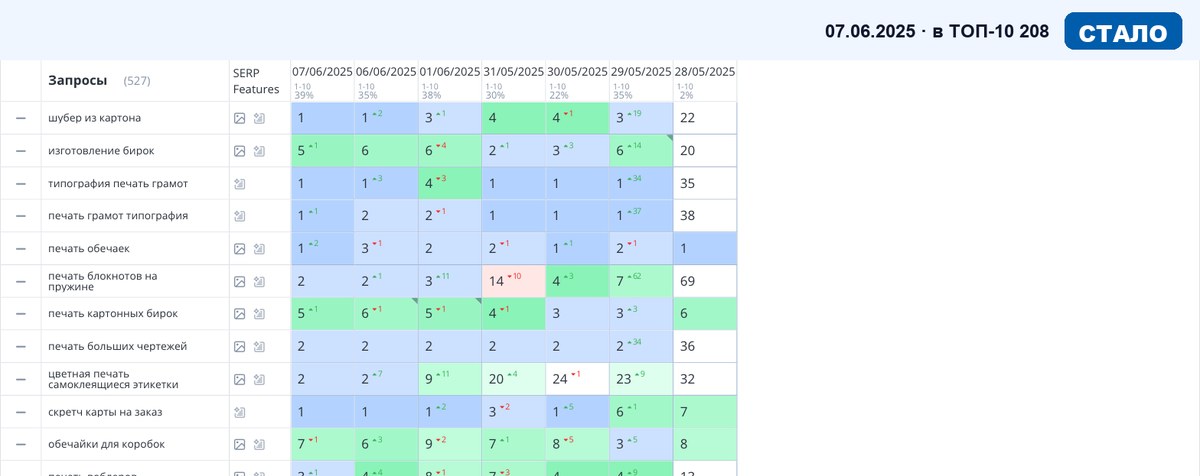Select the query цветная печать самоклеящиеся этикетки
1200x476 pixels.
tap(113, 379)
